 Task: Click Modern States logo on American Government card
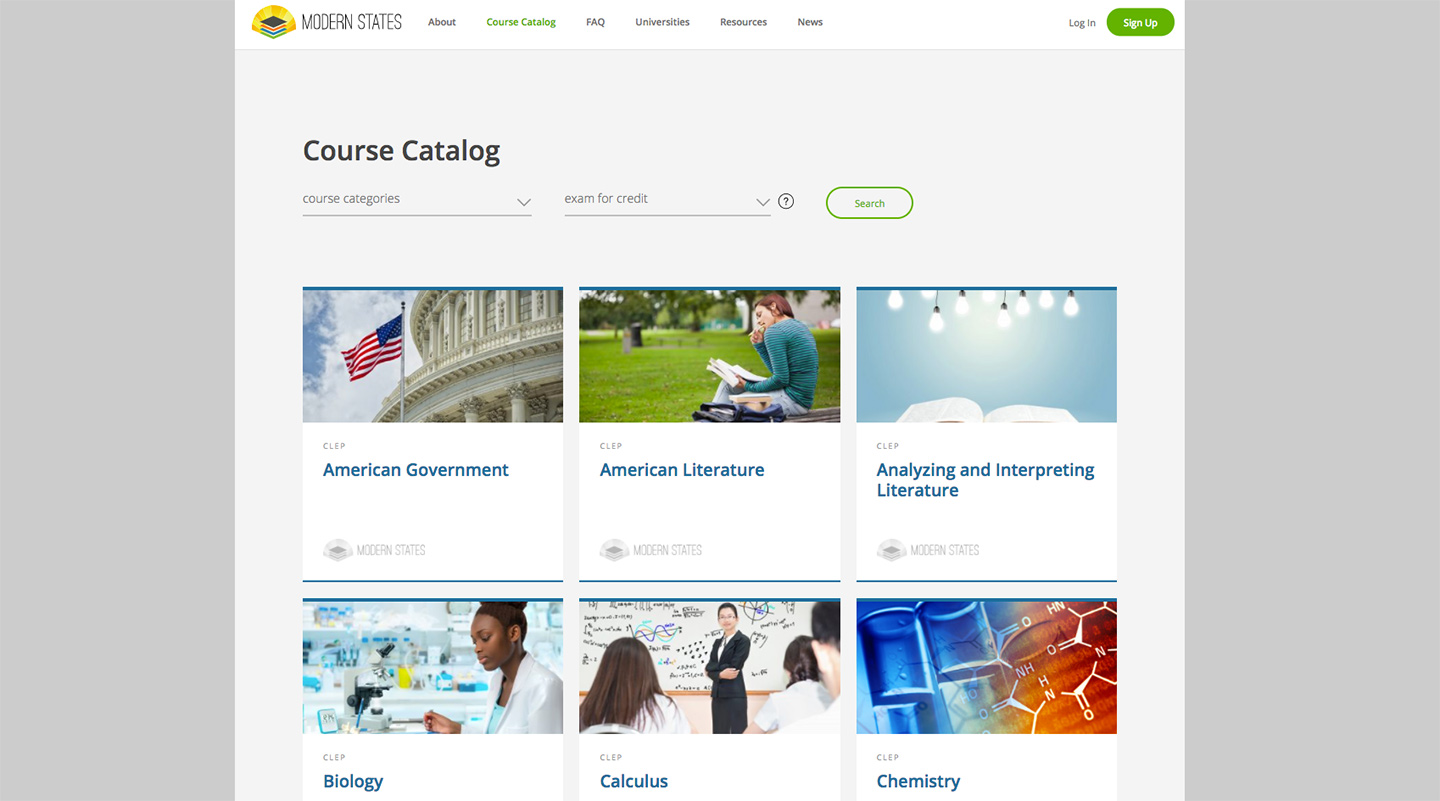374,550
